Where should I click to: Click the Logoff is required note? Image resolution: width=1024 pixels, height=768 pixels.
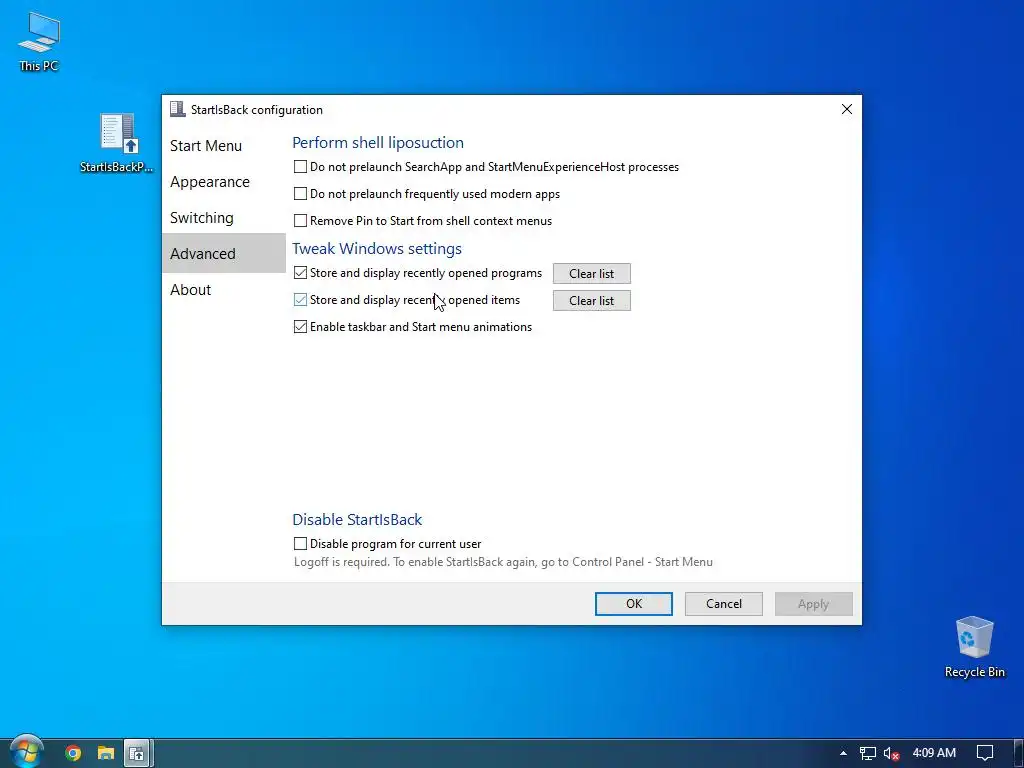504,562
